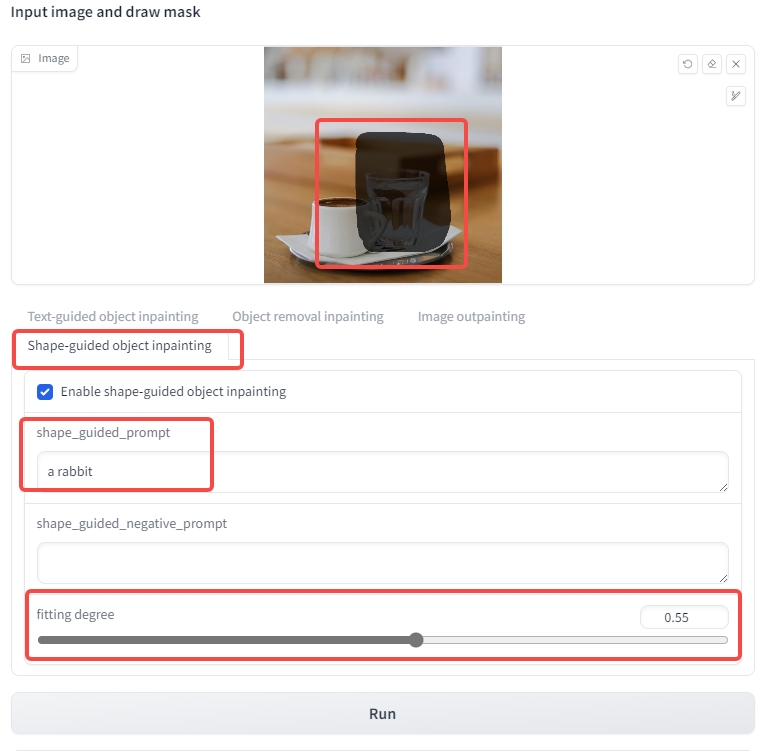764x751 pixels.
Task: Open the Object removal inpainting tab
Action: click(308, 316)
